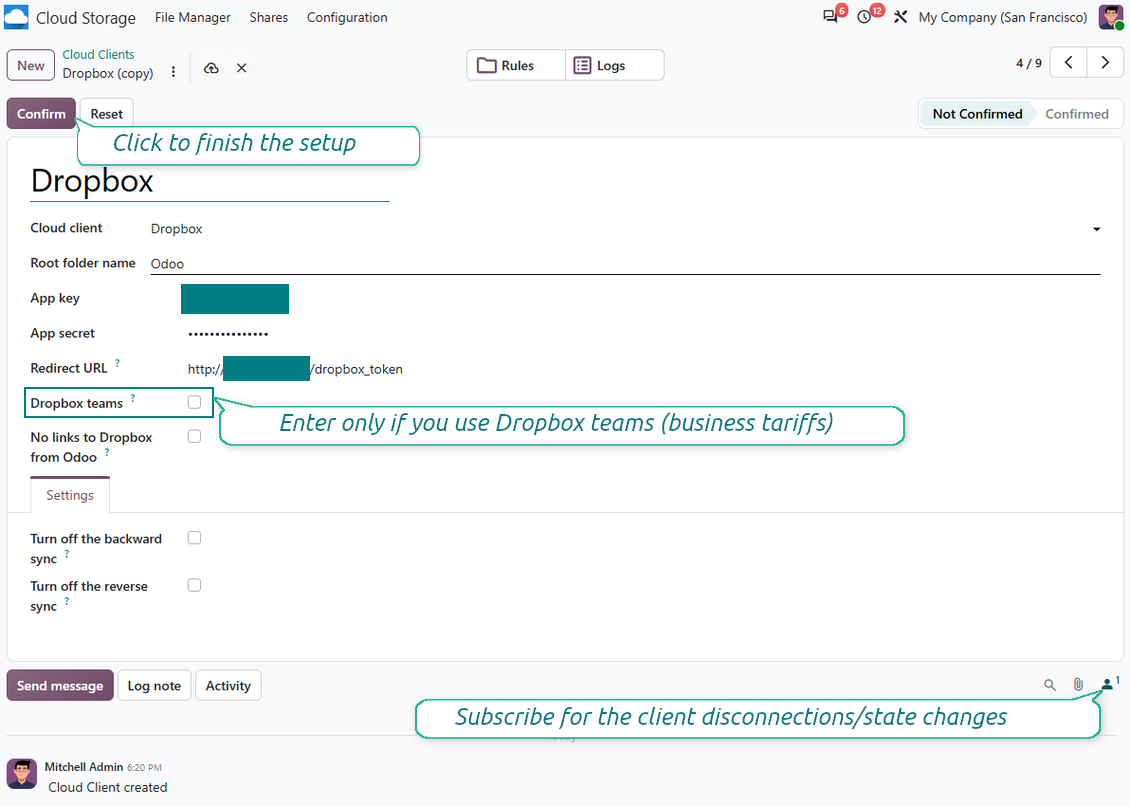Open Redirect URL help tooltip
1130x806 pixels.
click(117, 363)
